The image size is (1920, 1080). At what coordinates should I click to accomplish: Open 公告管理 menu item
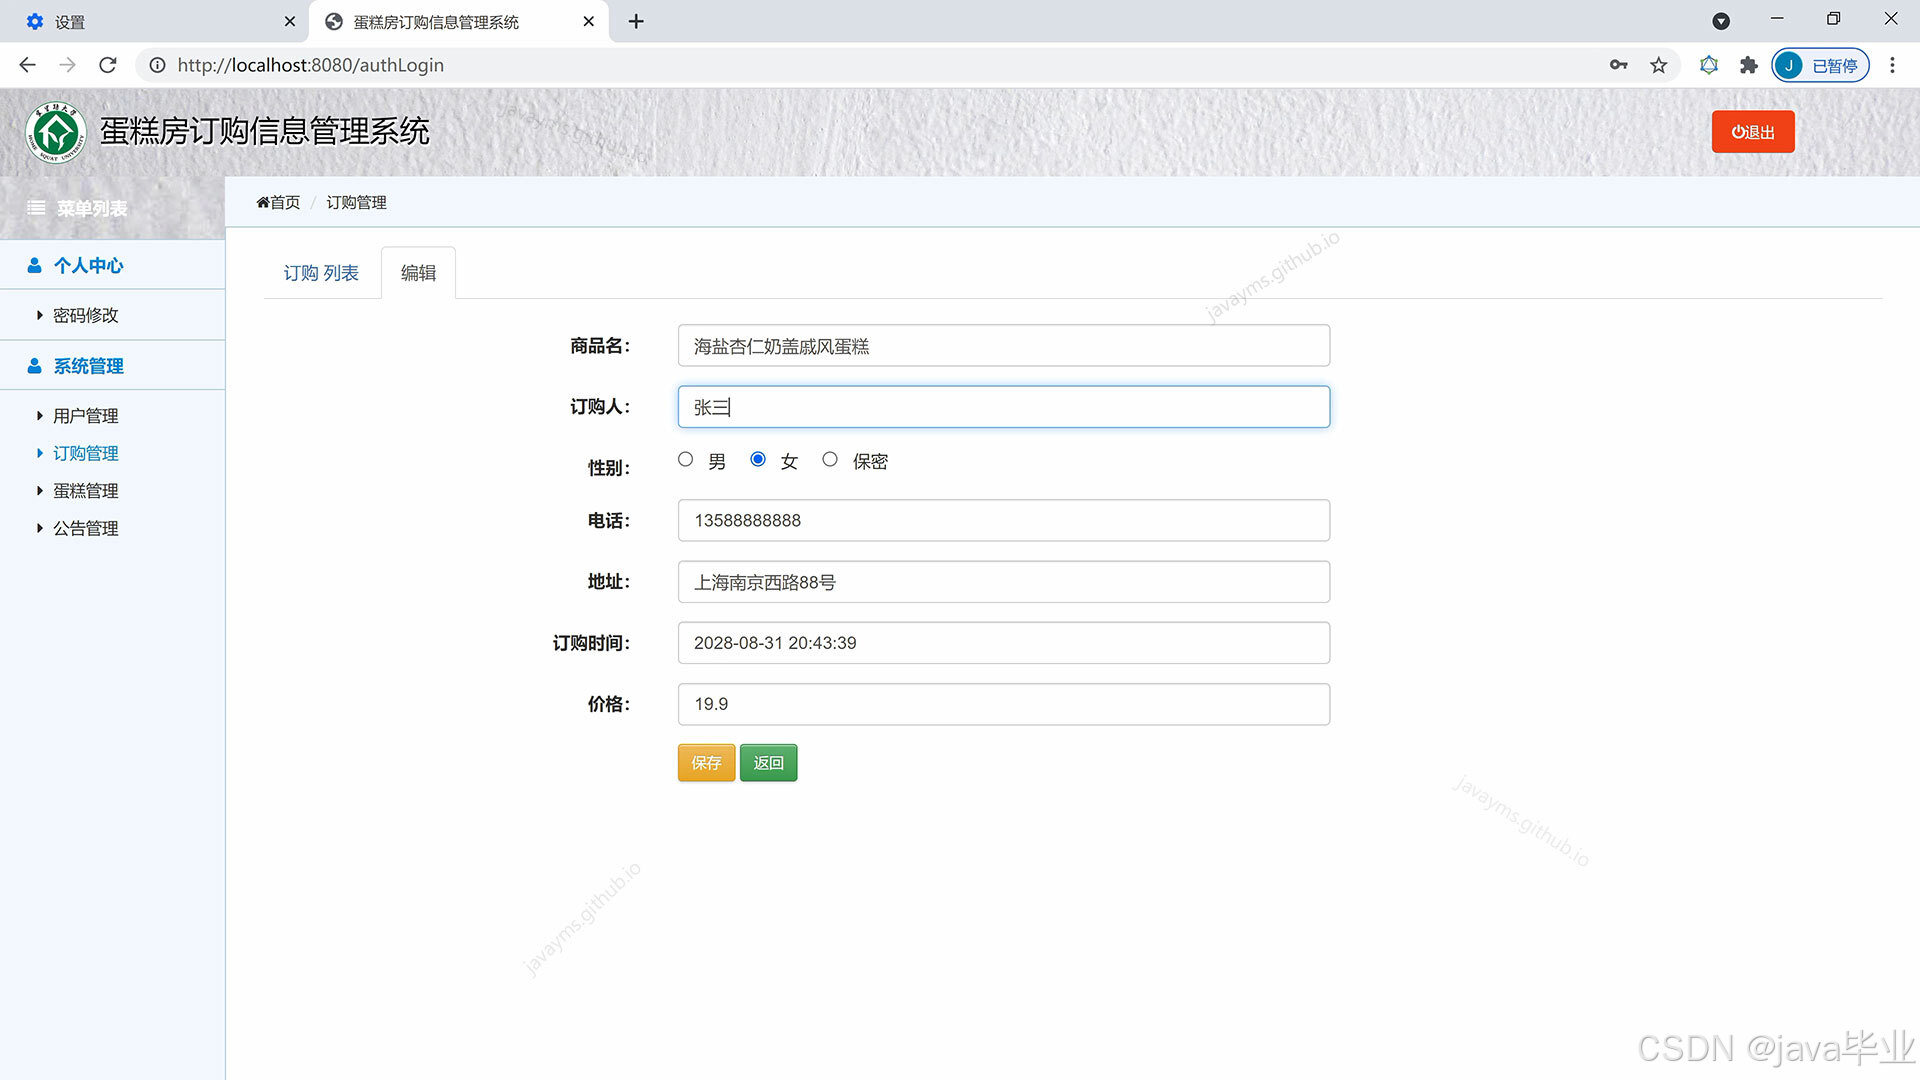[x=86, y=528]
